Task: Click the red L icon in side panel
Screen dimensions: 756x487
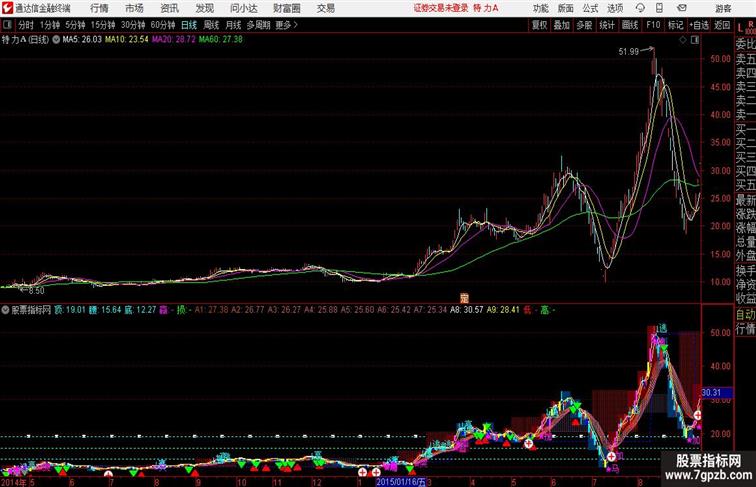Action: (740, 28)
